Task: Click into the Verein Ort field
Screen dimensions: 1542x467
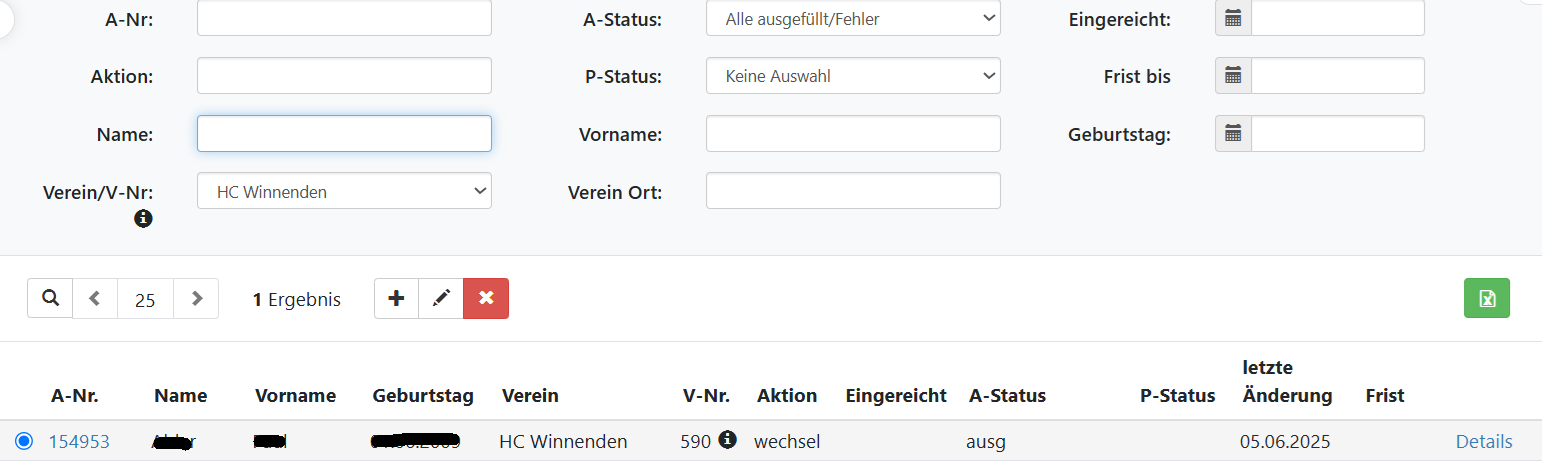Action: point(853,191)
